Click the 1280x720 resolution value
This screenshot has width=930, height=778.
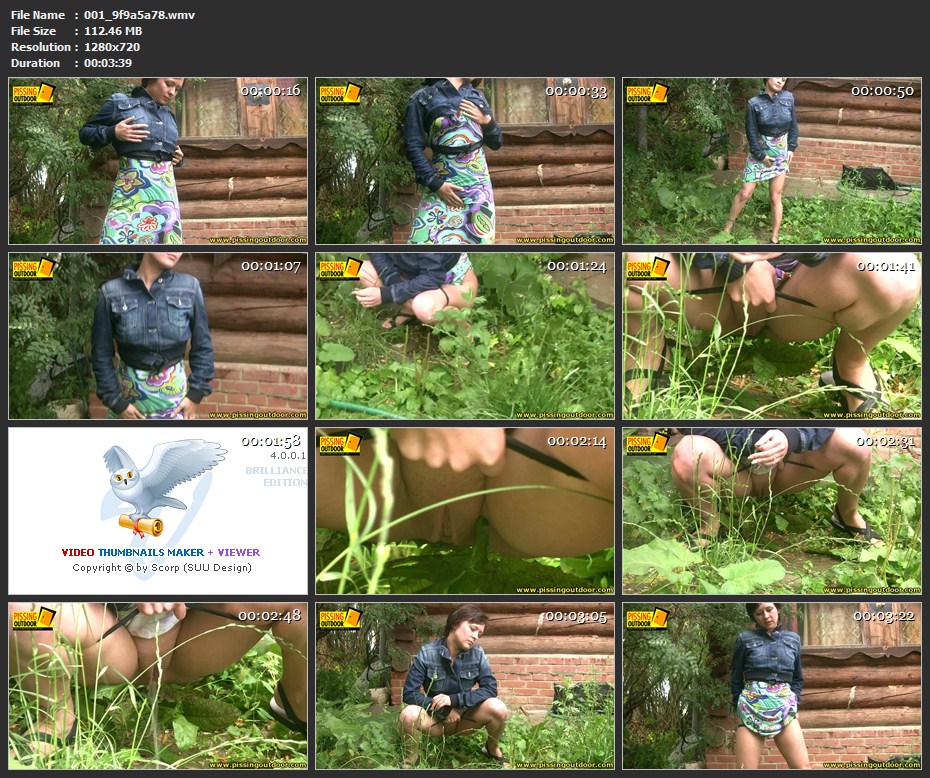[x=112, y=47]
